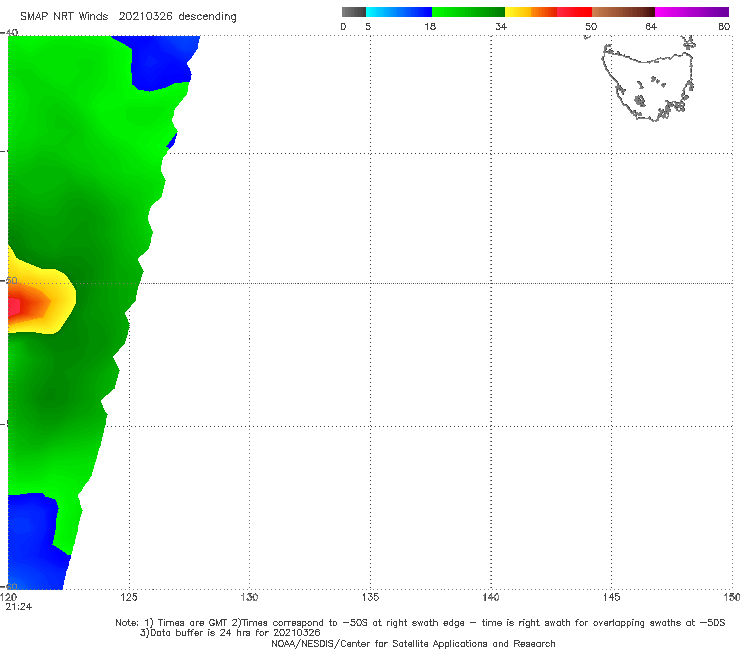
Task: Click the longitude label 145
Action: pyautogui.click(x=612, y=598)
